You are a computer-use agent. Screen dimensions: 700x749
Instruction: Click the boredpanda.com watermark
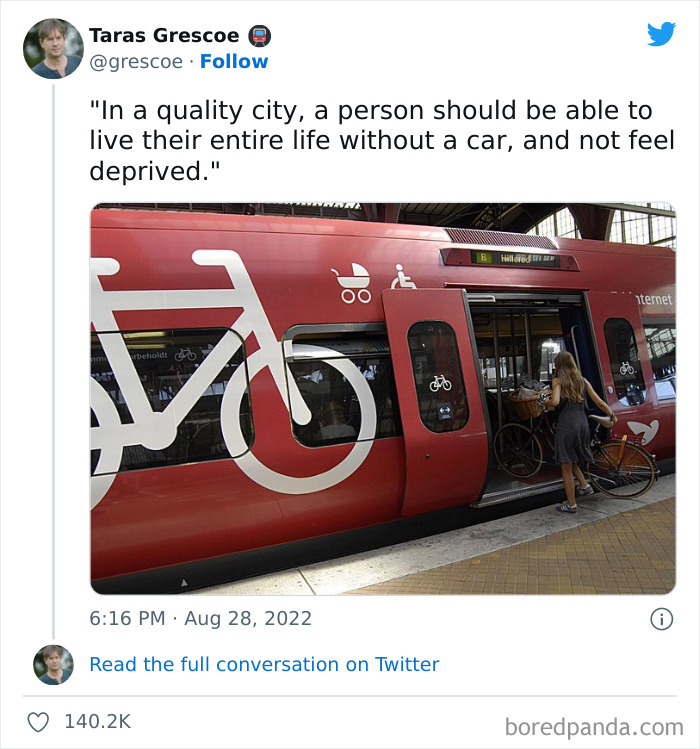click(x=593, y=726)
